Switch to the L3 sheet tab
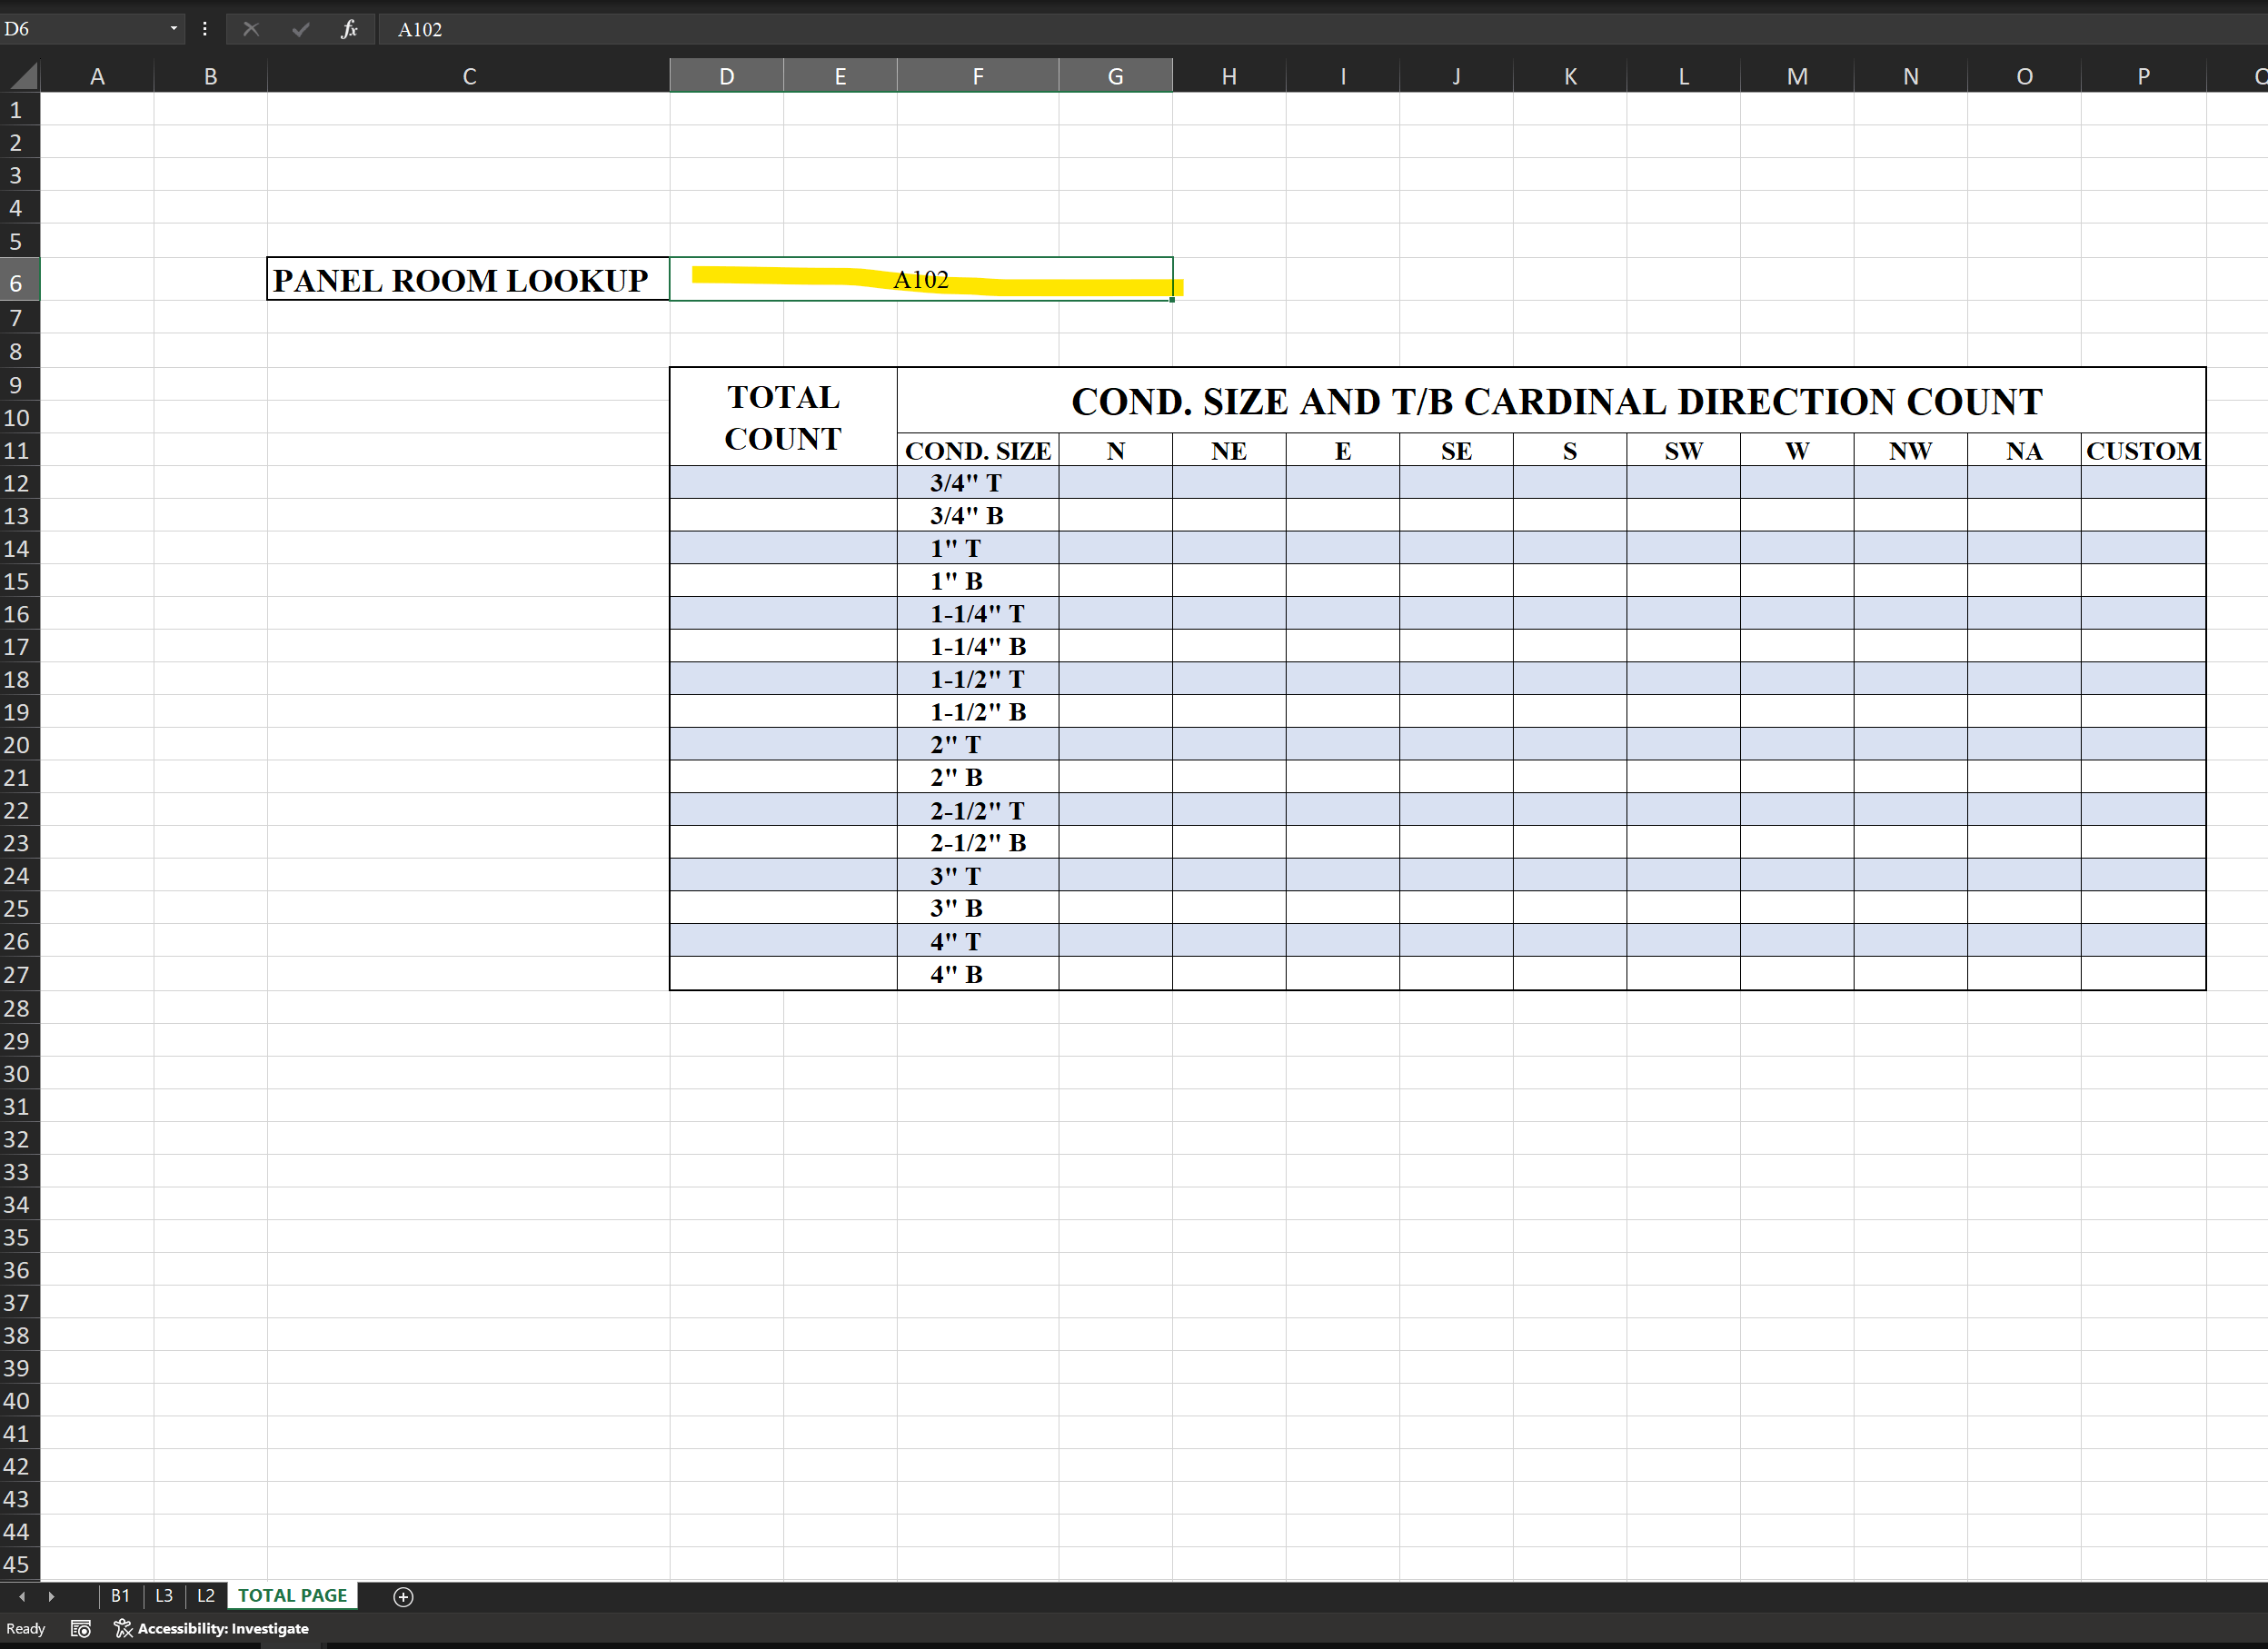This screenshot has width=2268, height=1649. click(164, 1596)
